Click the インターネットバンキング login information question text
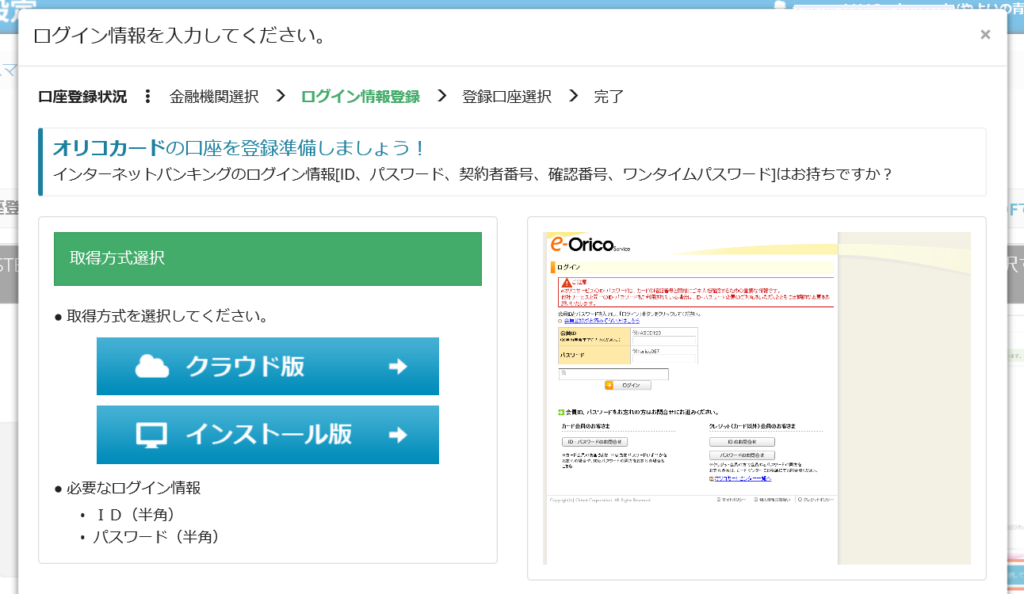This screenshot has height=594, width=1024. point(472,174)
